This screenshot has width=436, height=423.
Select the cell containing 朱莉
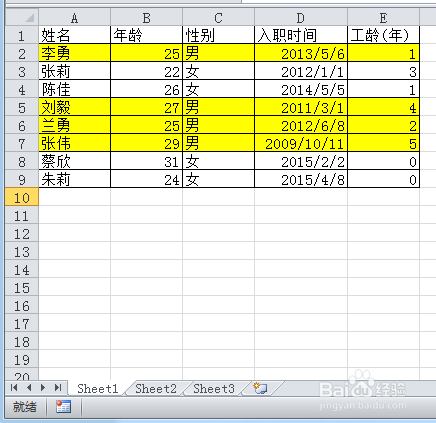click(x=74, y=179)
